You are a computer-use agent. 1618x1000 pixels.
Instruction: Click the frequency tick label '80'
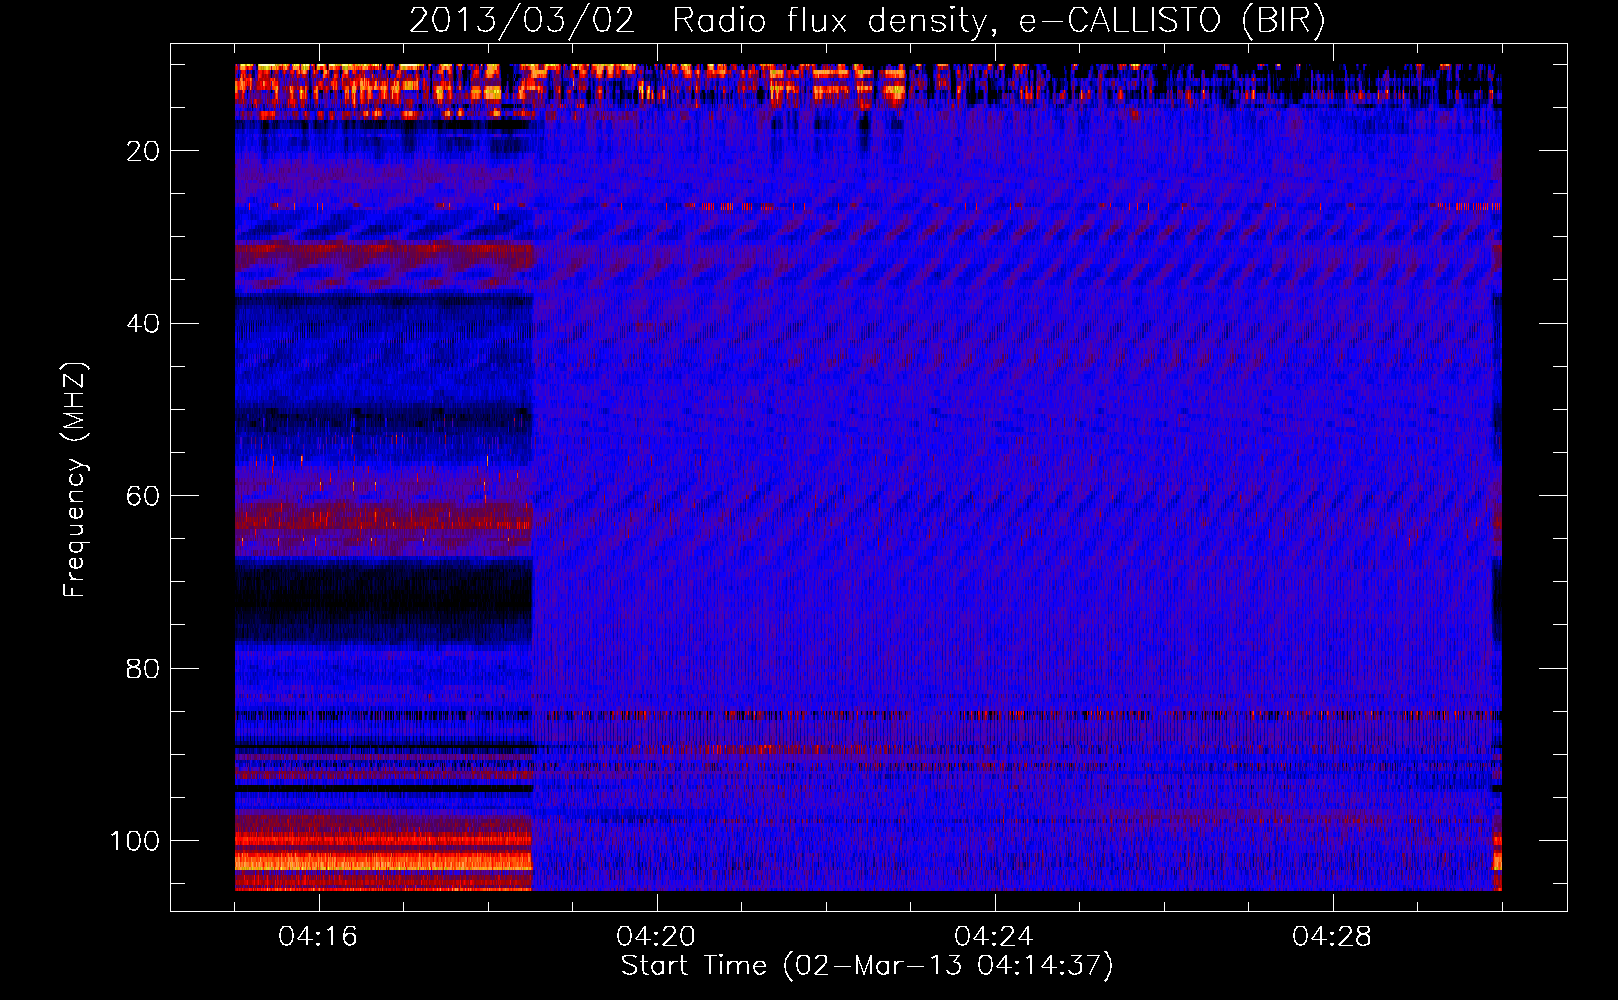pos(144,668)
